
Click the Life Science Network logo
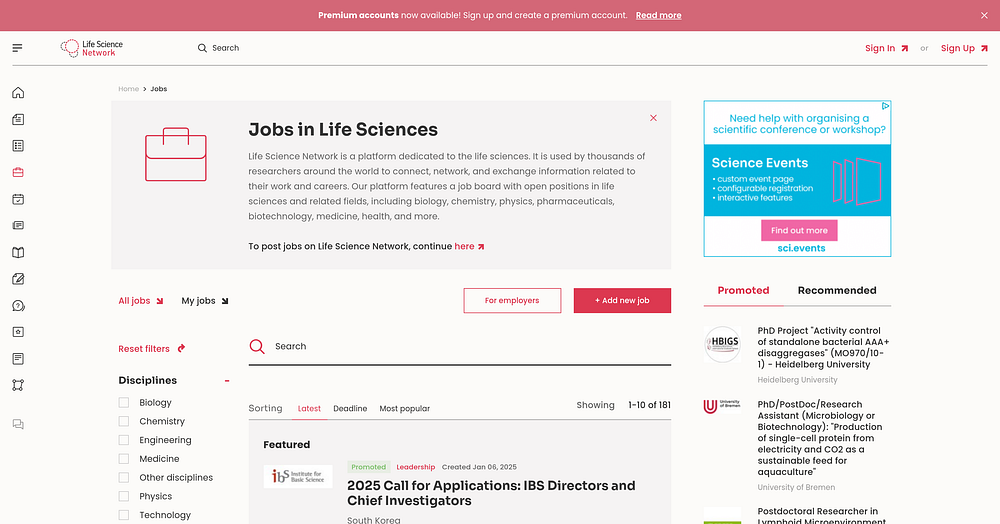tap(91, 48)
